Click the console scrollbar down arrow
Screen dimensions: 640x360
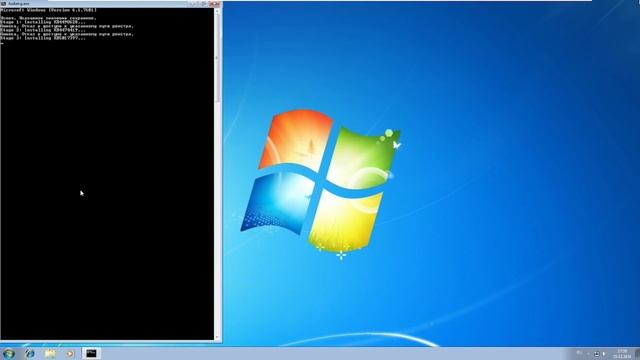[217, 337]
